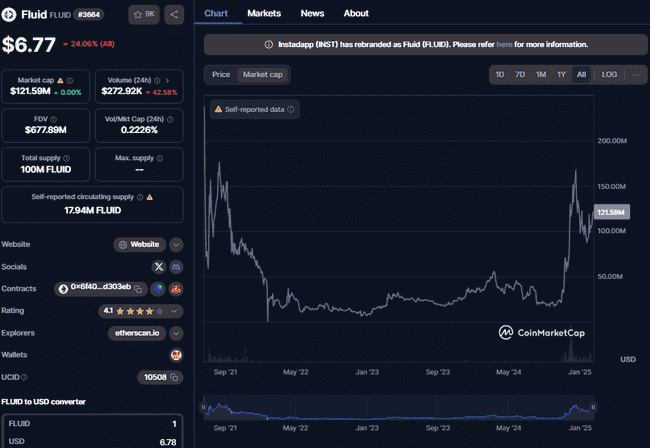Click the 0.2226% Vol/Mkt Cap value

coord(139,130)
